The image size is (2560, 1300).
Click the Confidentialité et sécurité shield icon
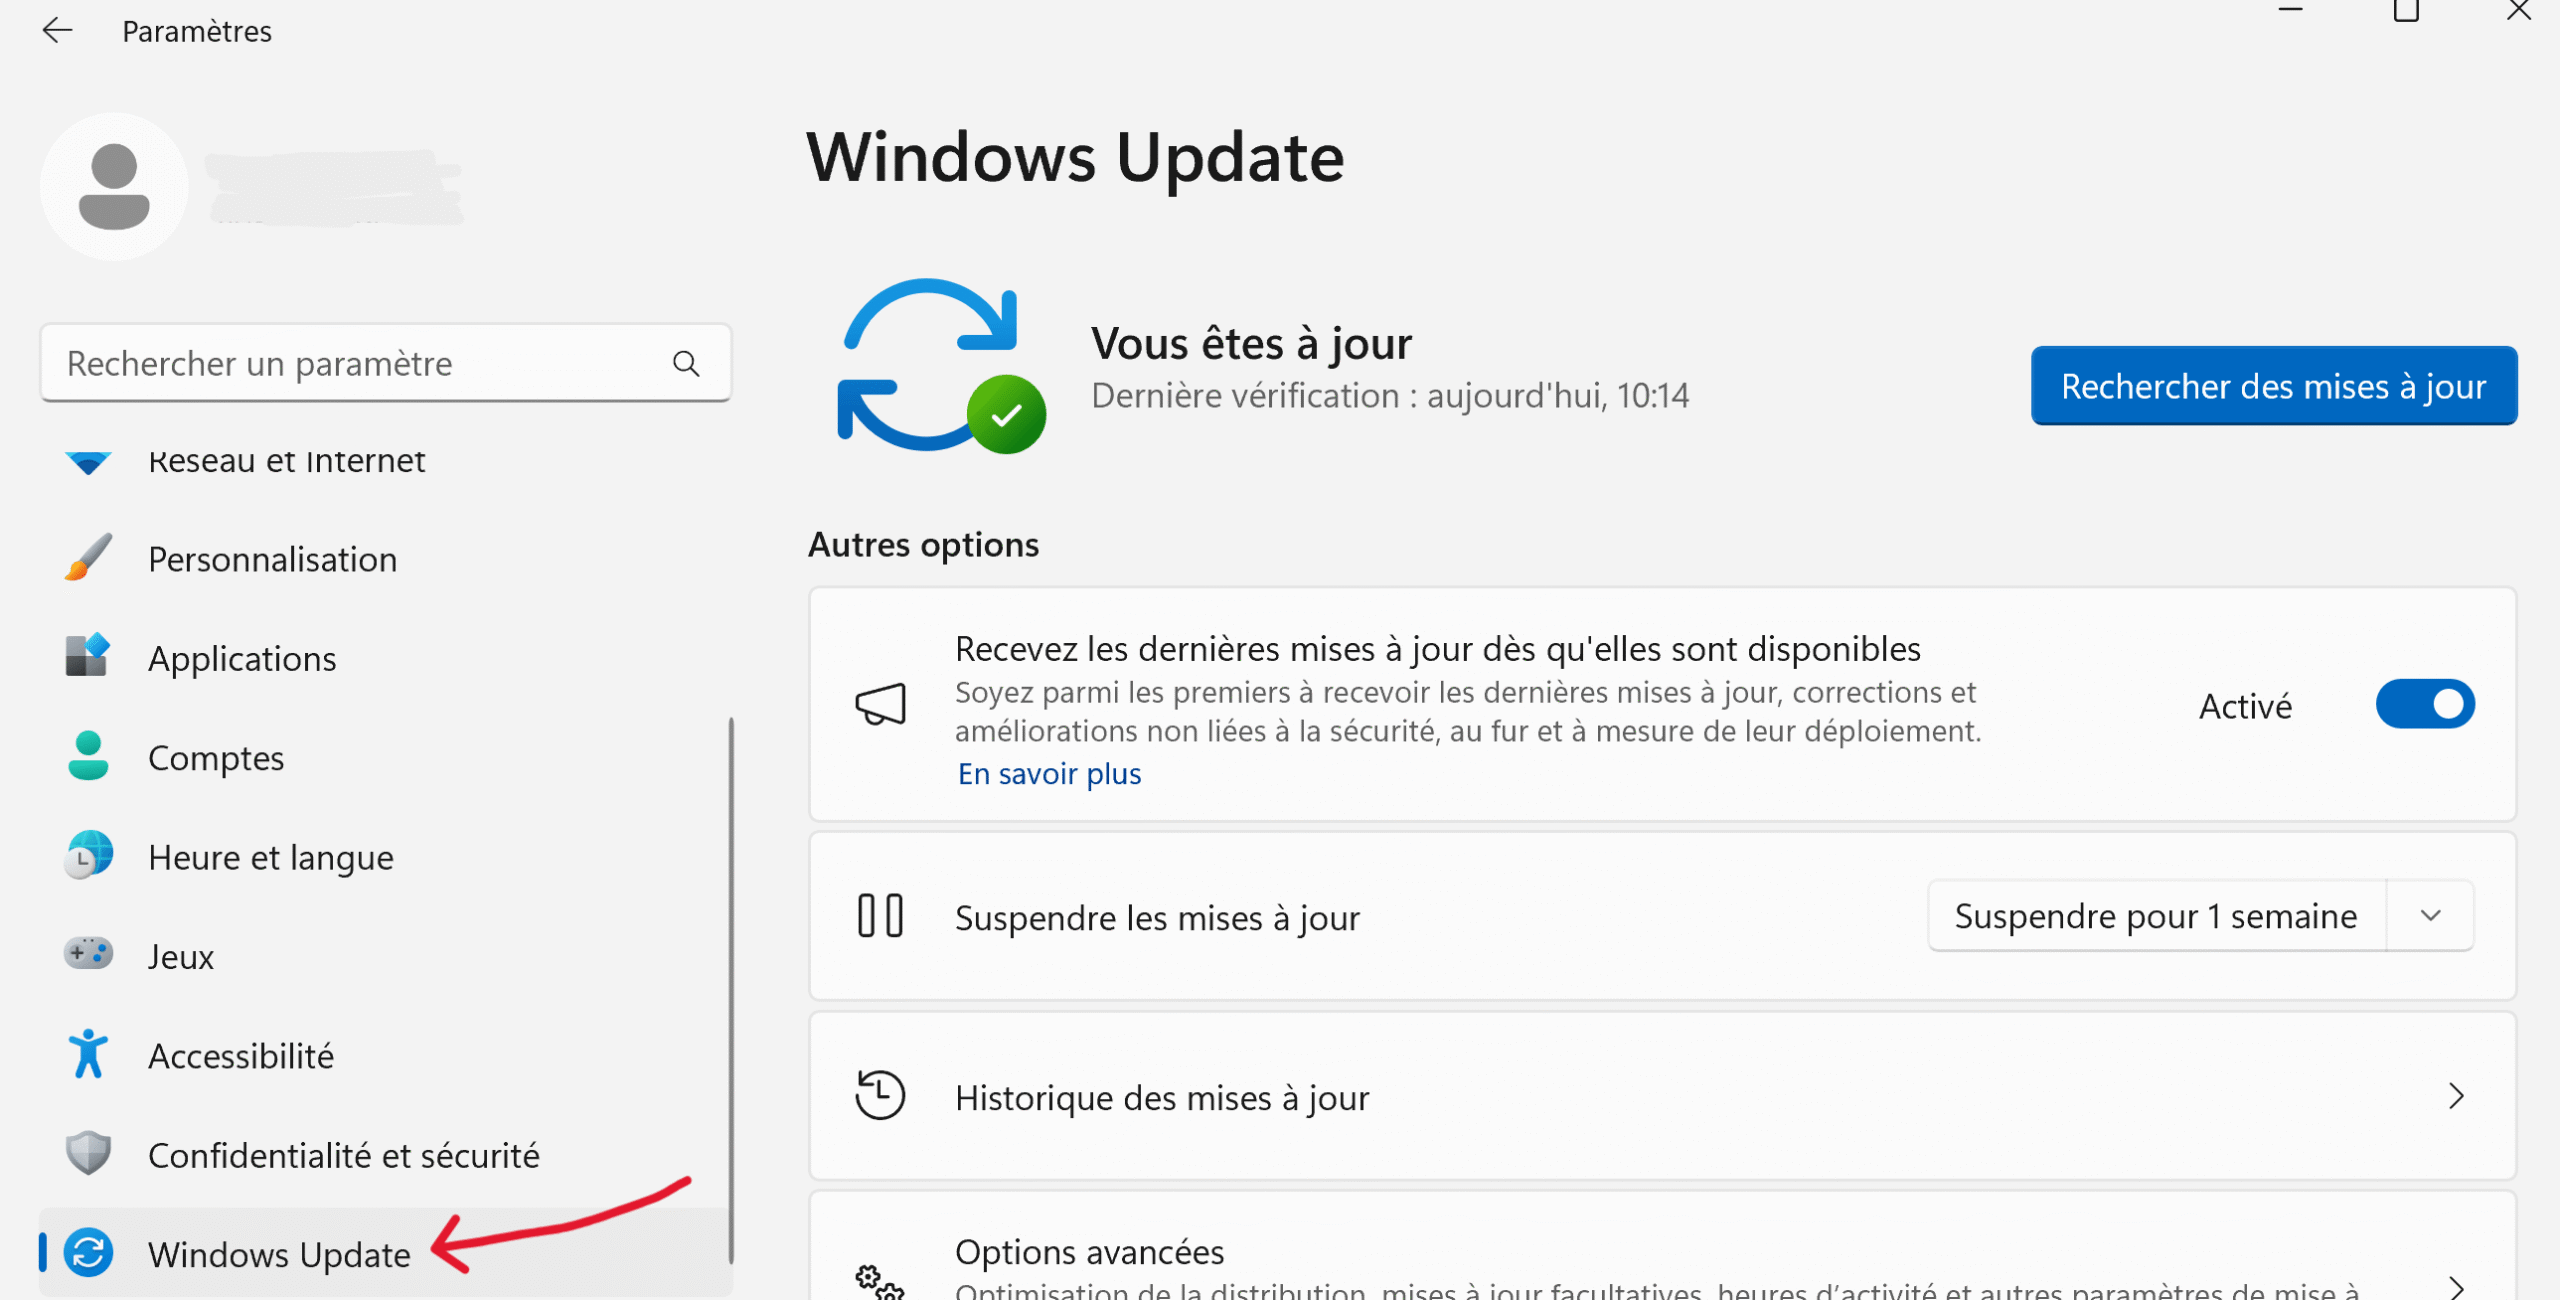click(88, 1154)
